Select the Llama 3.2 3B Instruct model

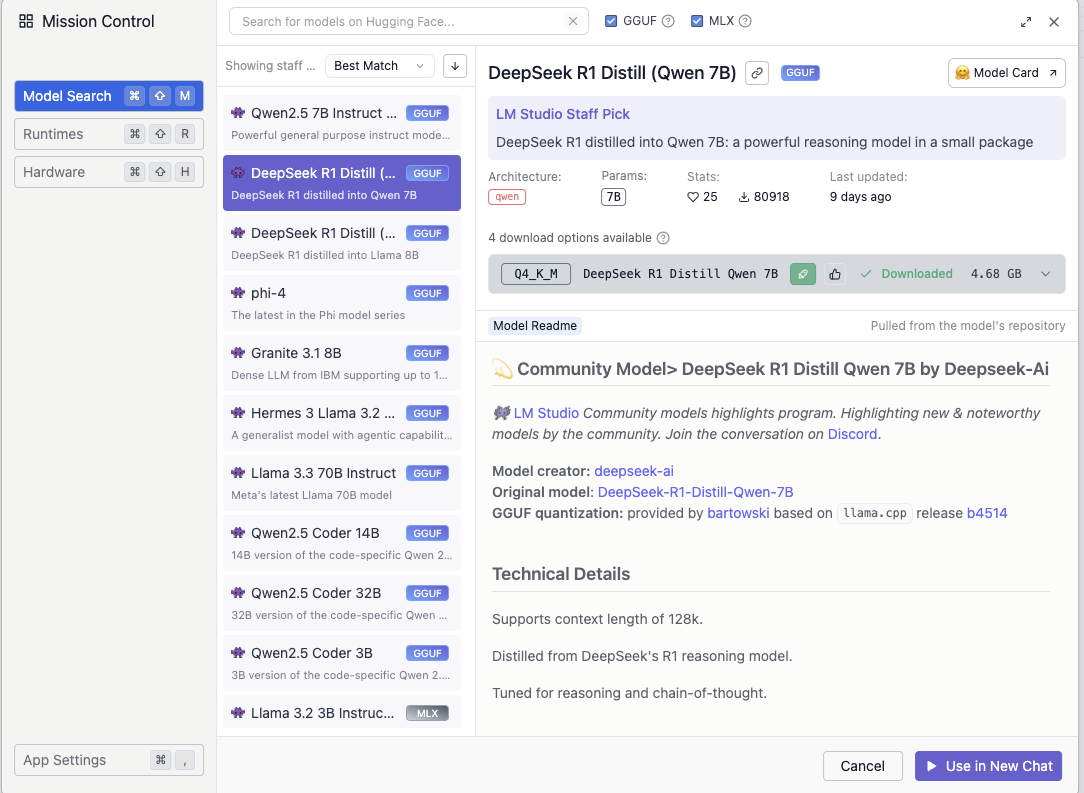[x=342, y=713]
